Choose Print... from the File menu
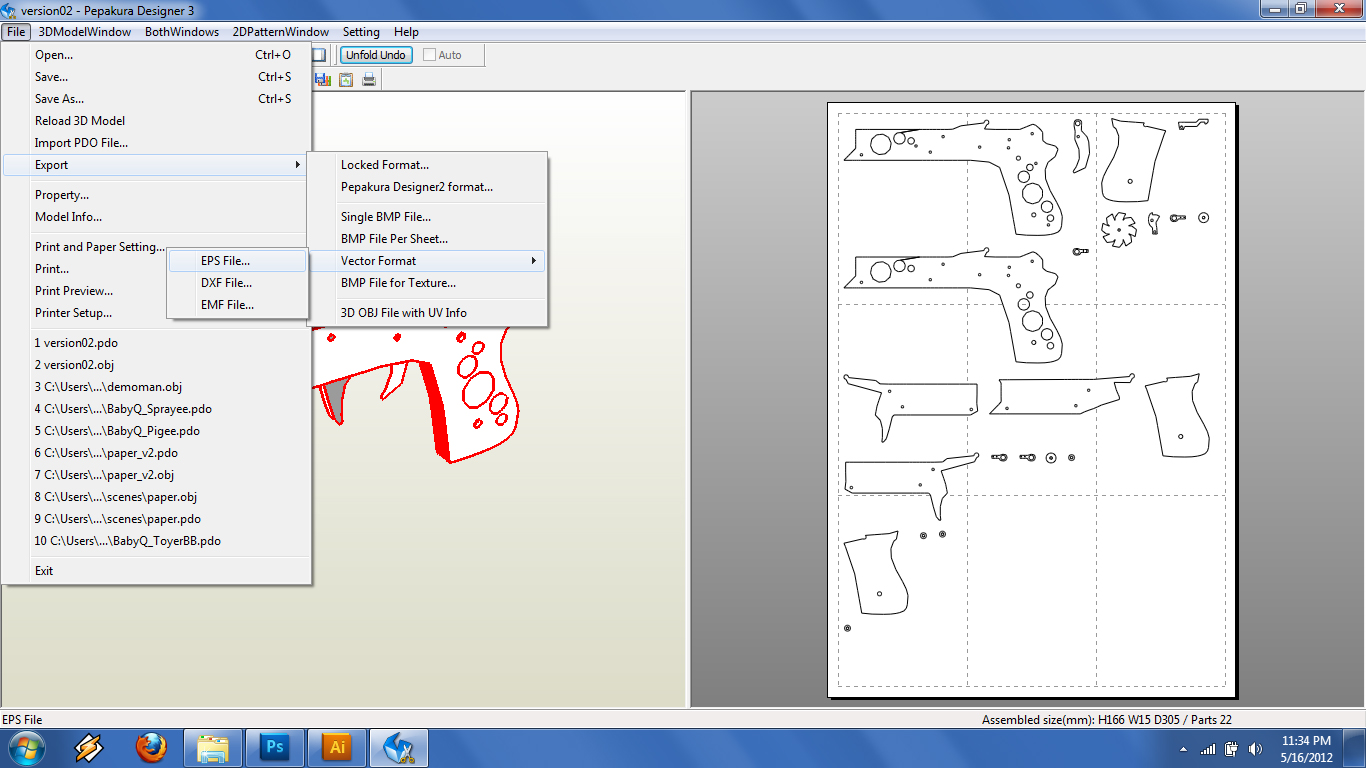 pos(52,269)
